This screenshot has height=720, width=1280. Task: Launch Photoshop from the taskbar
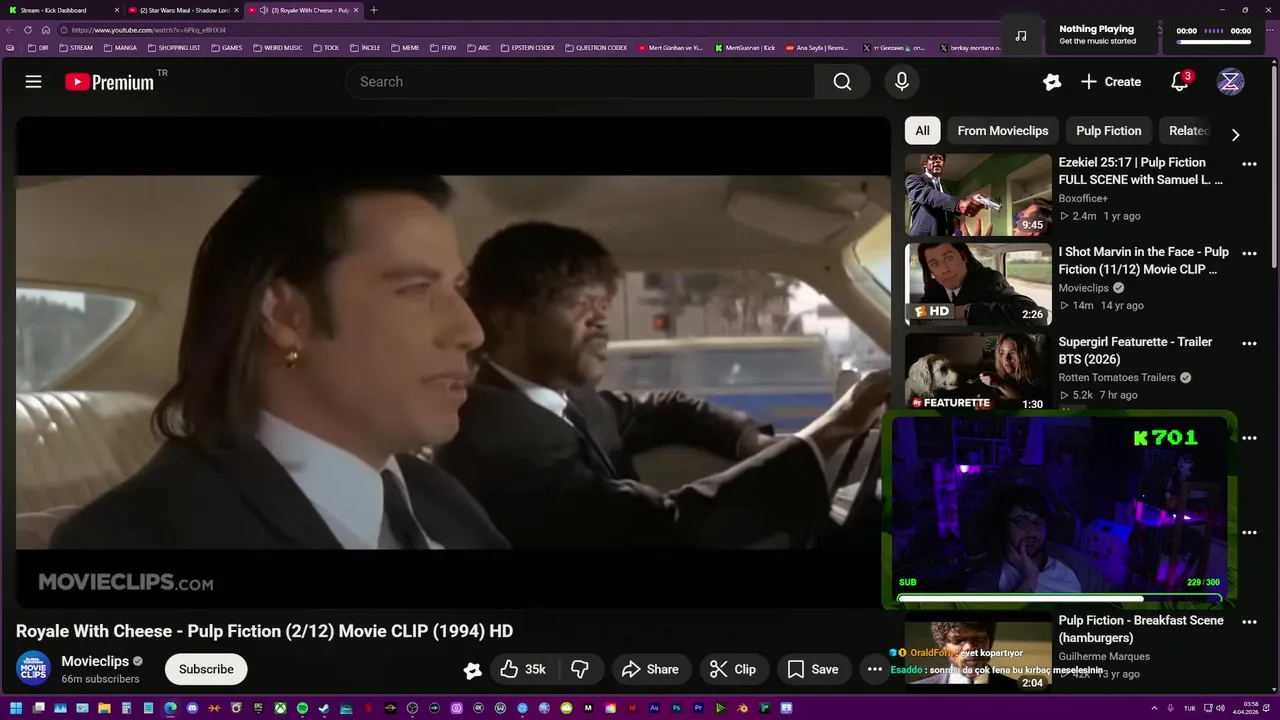[x=676, y=708]
